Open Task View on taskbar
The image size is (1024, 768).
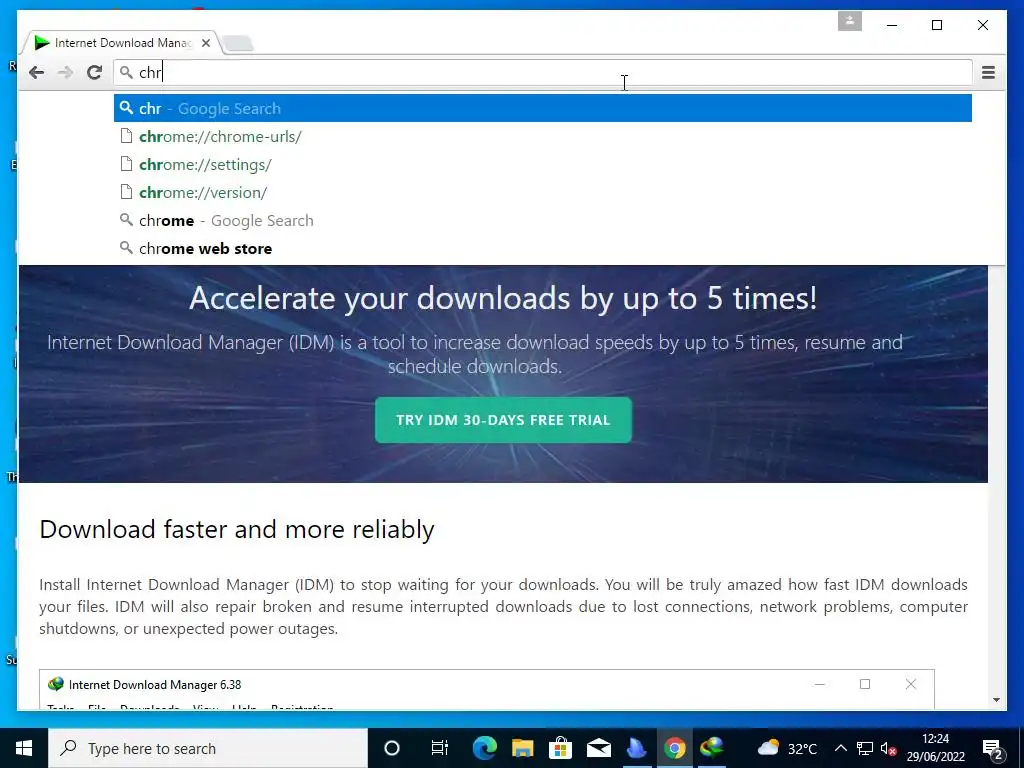pos(440,748)
